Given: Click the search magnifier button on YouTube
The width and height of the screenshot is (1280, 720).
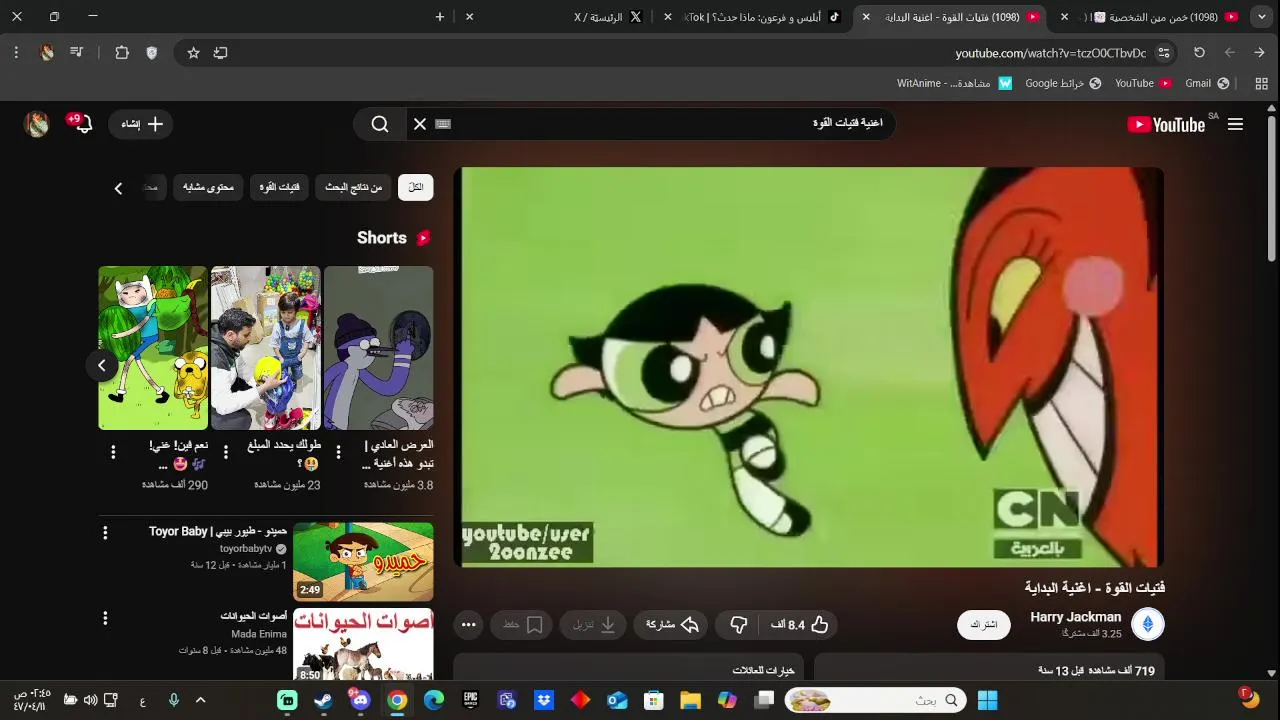Looking at the screenshot, I should [380, 124].
